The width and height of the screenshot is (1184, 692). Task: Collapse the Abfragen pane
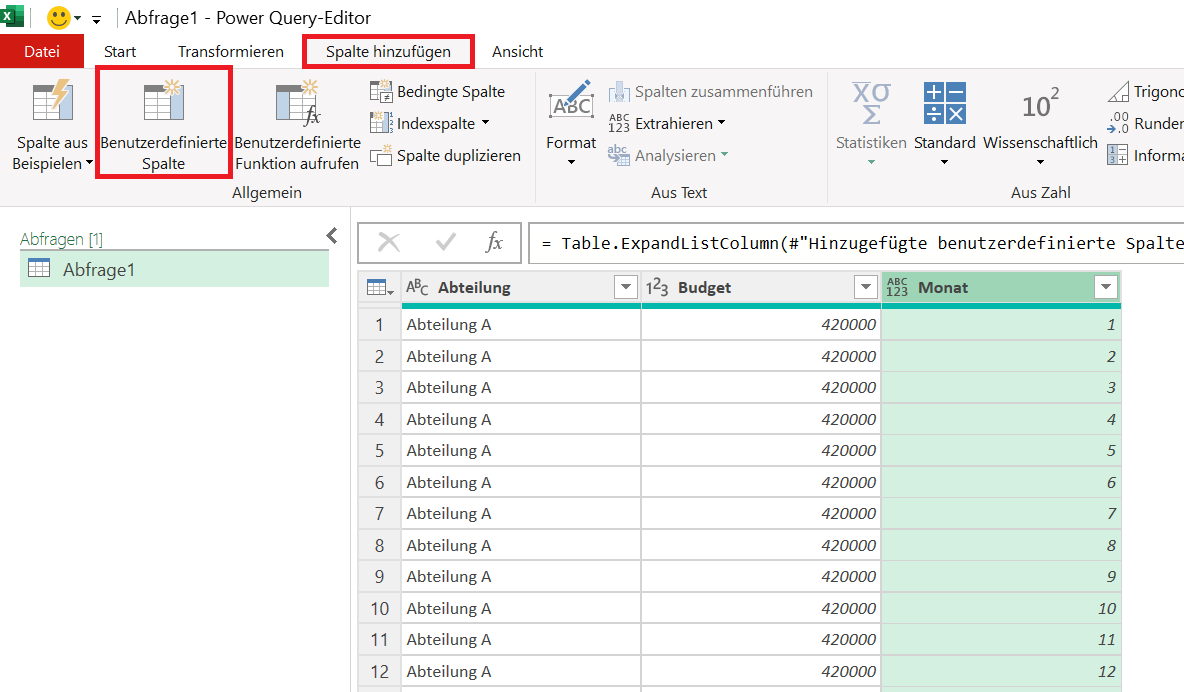pos(332,236)
